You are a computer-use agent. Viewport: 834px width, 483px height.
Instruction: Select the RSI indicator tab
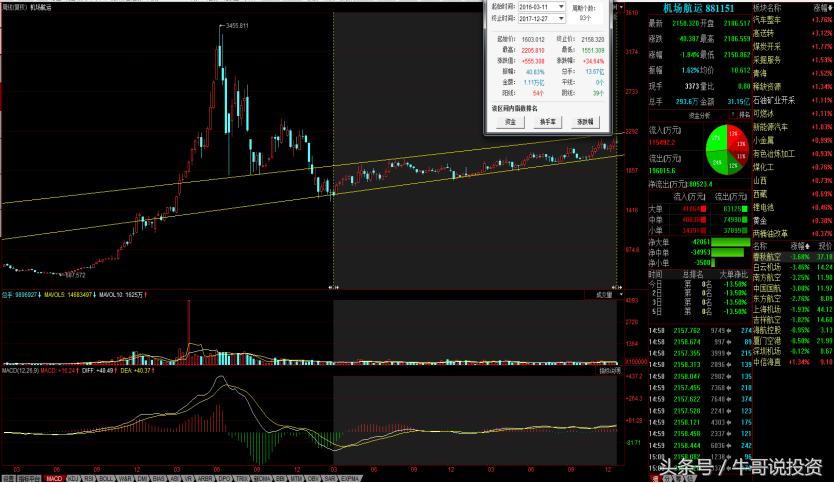[88, 478]
